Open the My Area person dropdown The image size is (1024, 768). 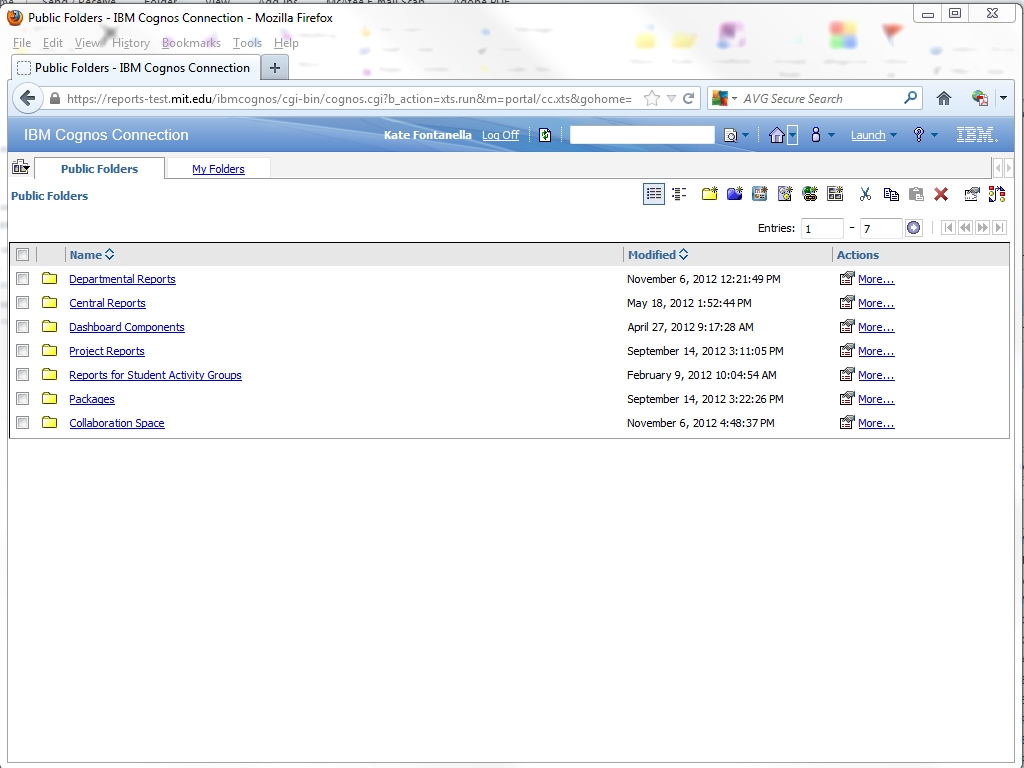pos(822,135)
